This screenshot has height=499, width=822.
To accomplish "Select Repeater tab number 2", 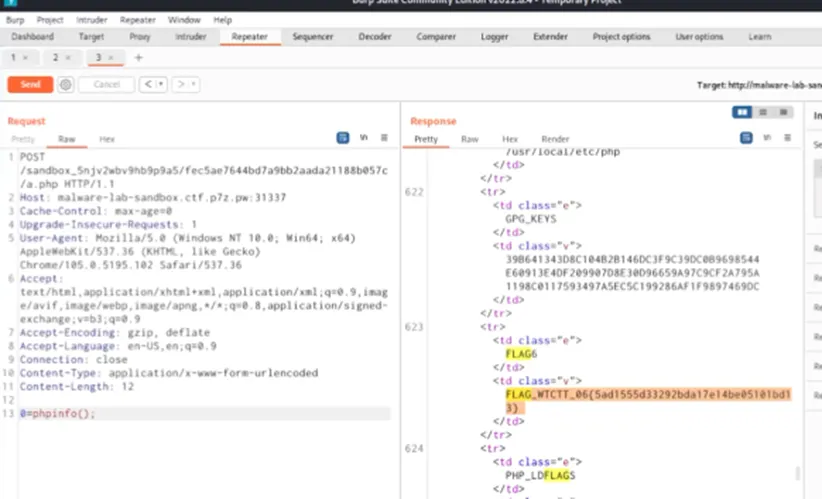I will (56, 58).
